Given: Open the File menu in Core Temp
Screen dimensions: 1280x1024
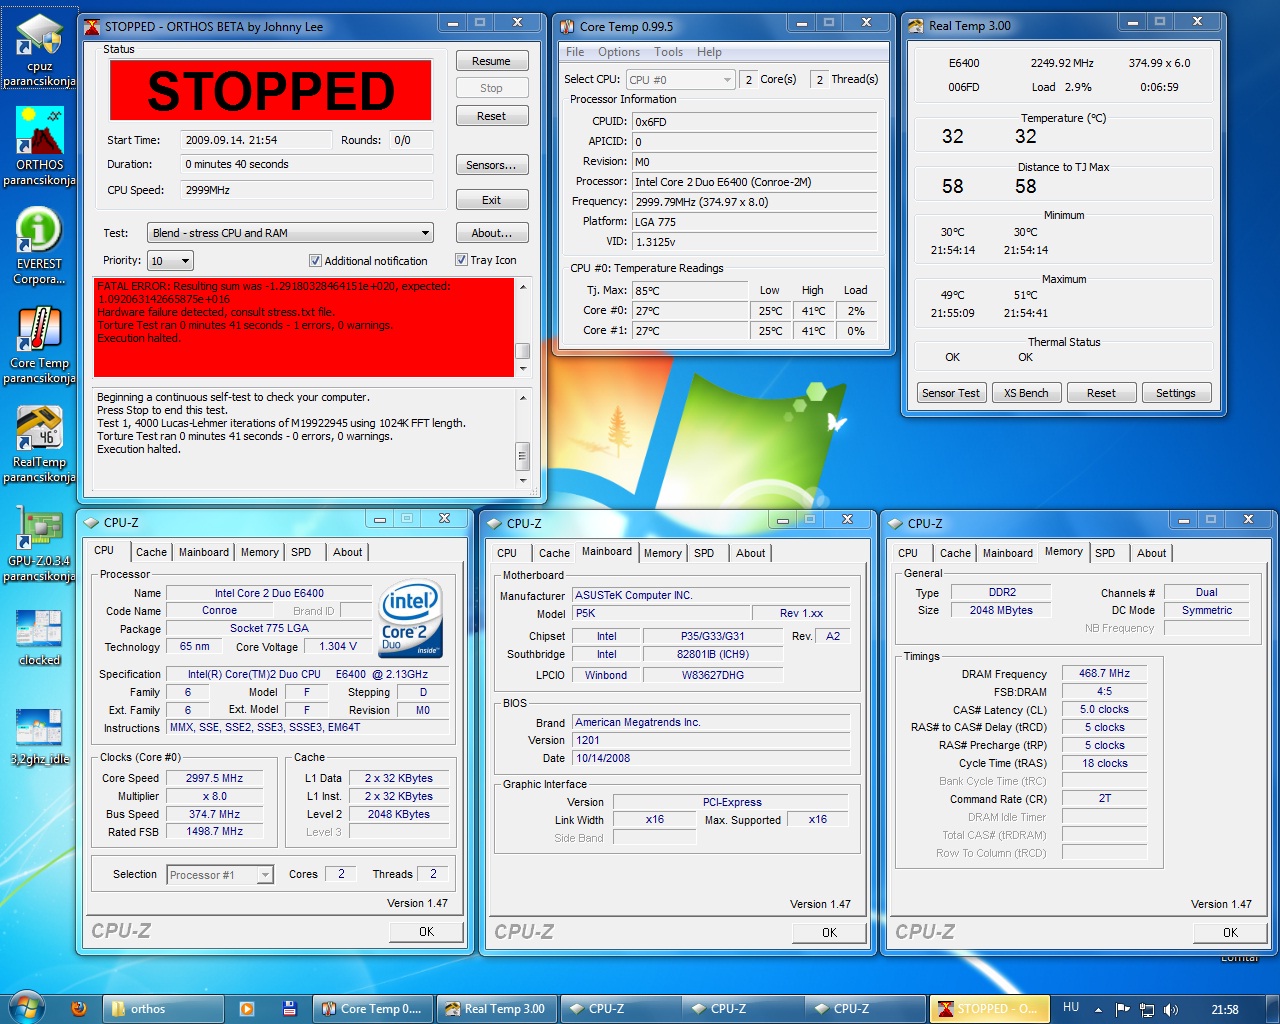Looking at the screenshot, I should click(575, 52).
